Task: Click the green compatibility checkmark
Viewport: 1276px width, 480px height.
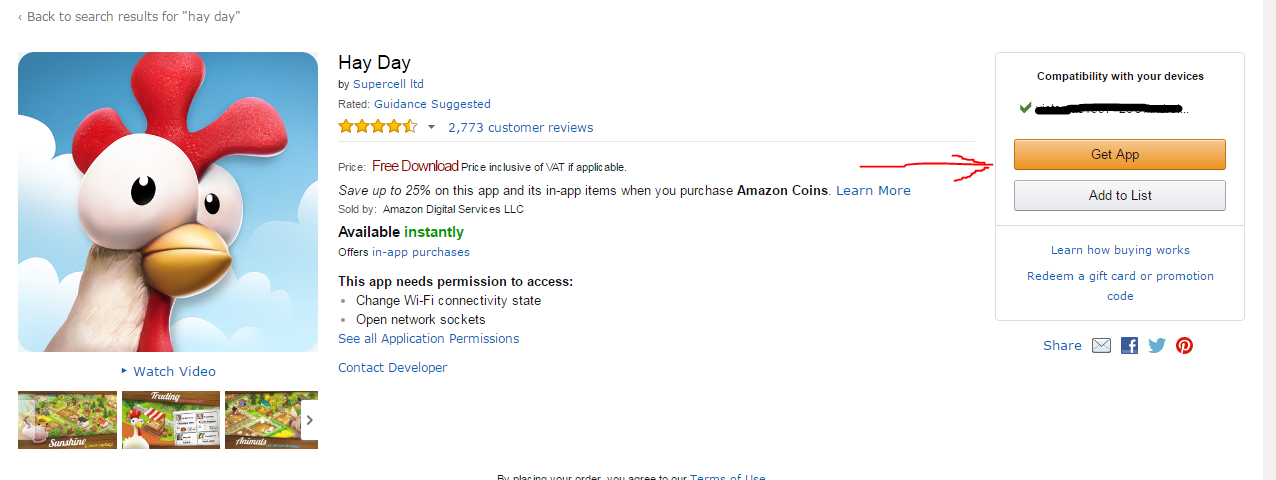Action: click(x=1025, y=107)
